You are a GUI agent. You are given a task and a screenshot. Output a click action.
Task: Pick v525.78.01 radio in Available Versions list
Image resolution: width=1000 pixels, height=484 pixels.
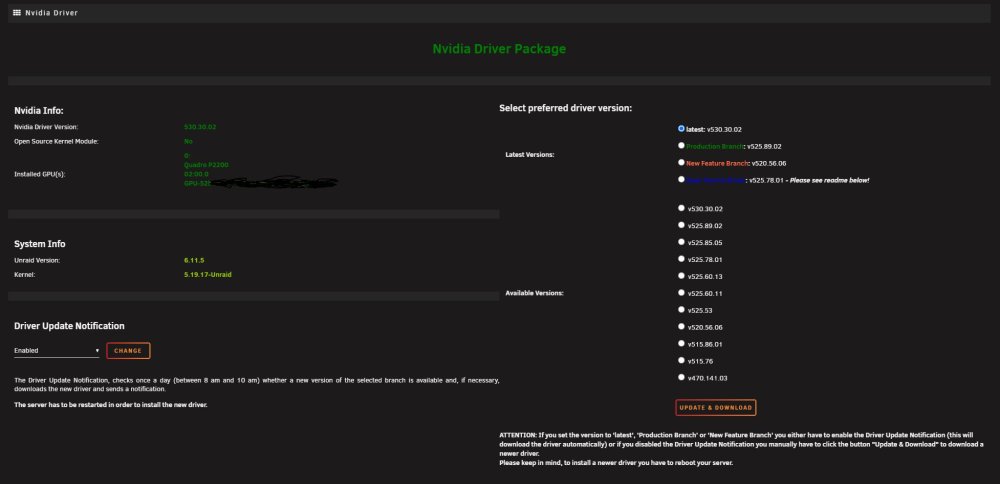[681, 259]
